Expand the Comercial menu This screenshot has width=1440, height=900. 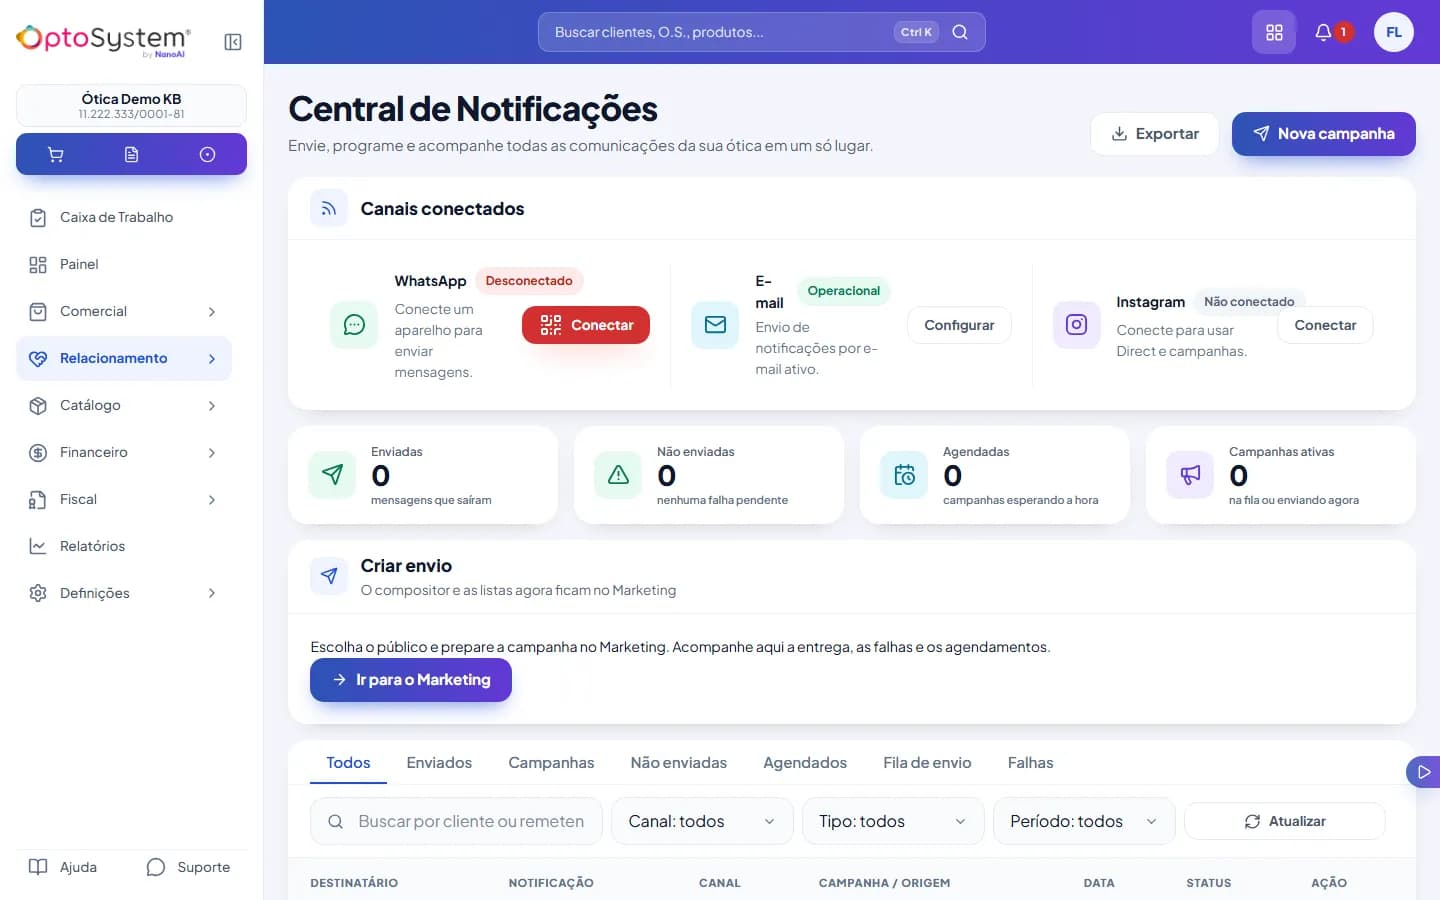coord(124,312)
